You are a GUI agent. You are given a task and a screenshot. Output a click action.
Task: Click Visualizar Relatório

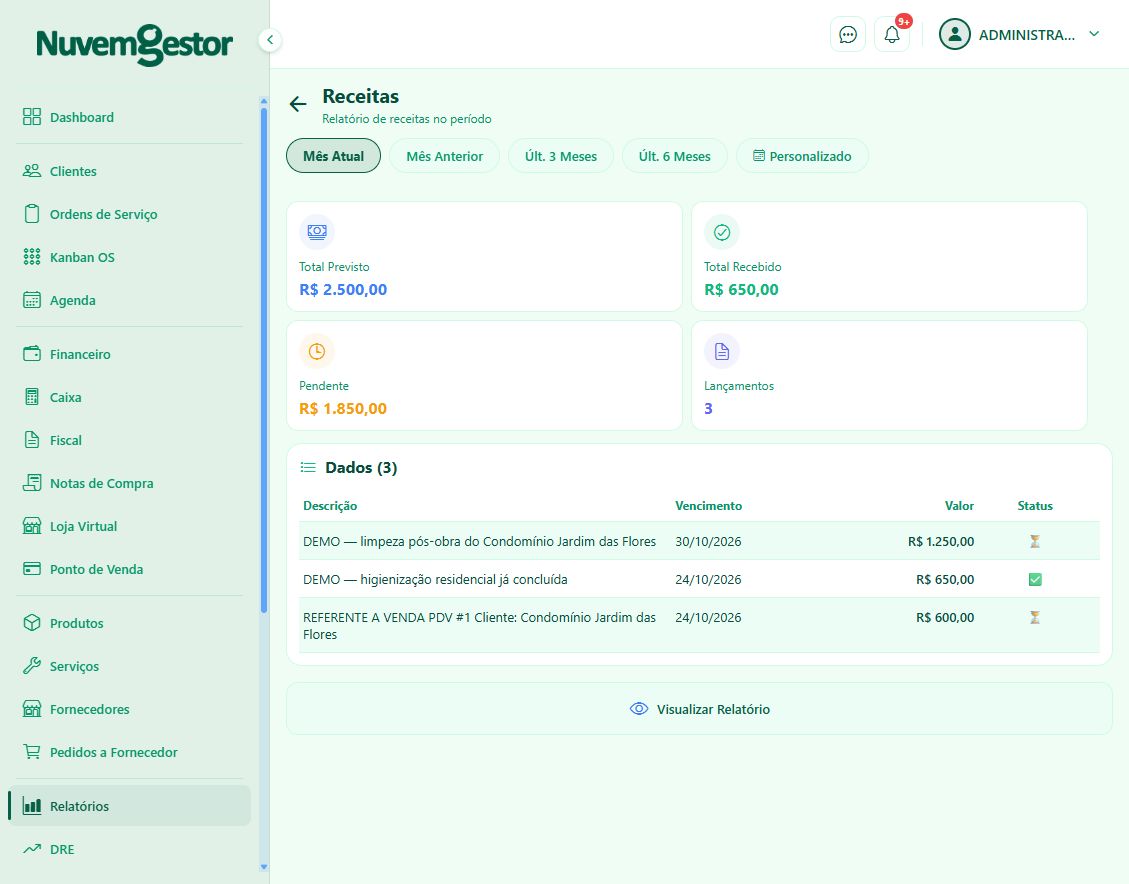[699, 709]
